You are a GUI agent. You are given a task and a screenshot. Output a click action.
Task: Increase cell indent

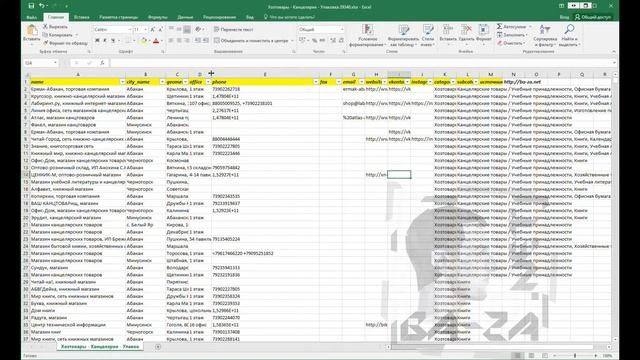point(205,40)
